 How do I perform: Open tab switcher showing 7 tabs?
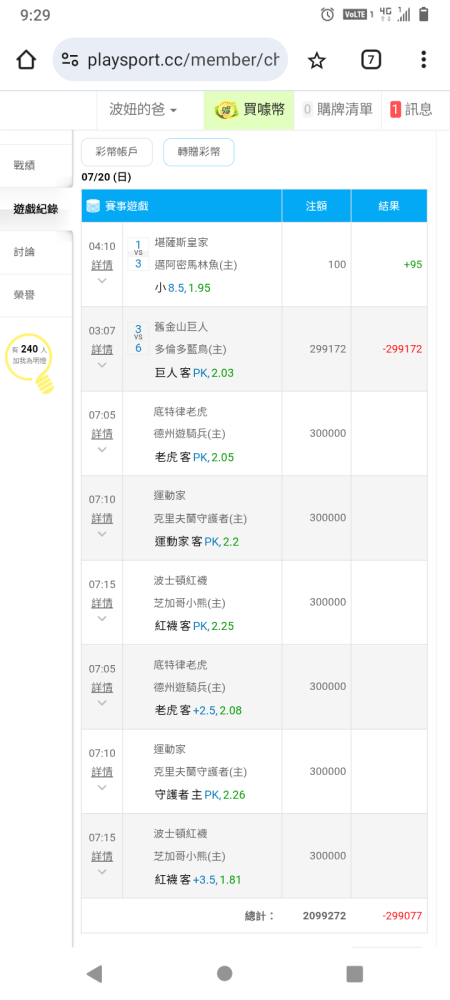tap(370, 60)
